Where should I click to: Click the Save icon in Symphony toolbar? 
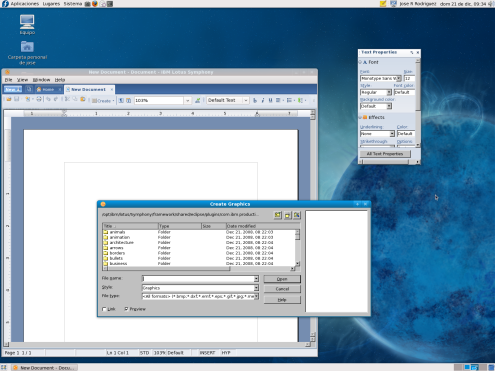point(16,99)
